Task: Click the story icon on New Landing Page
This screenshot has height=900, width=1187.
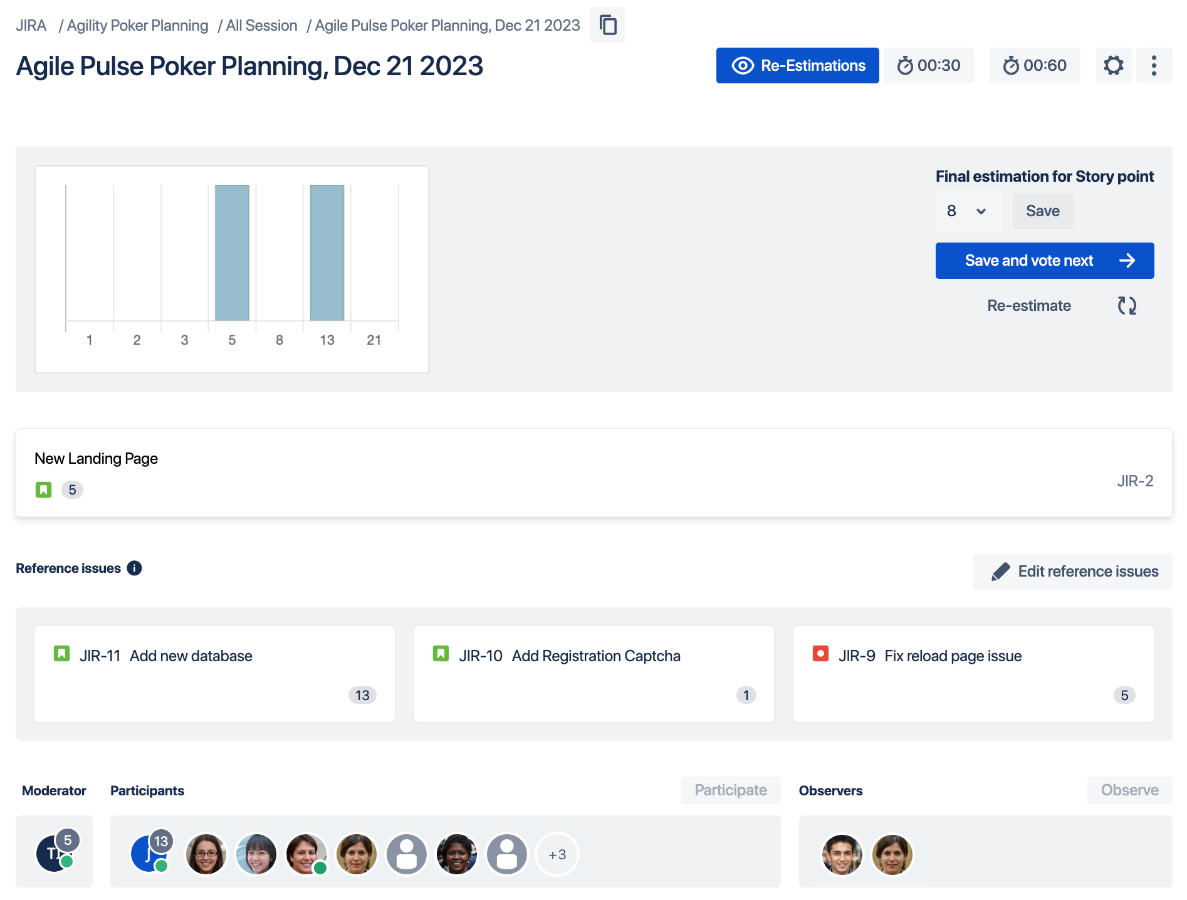Action: [x=44, y=490]
